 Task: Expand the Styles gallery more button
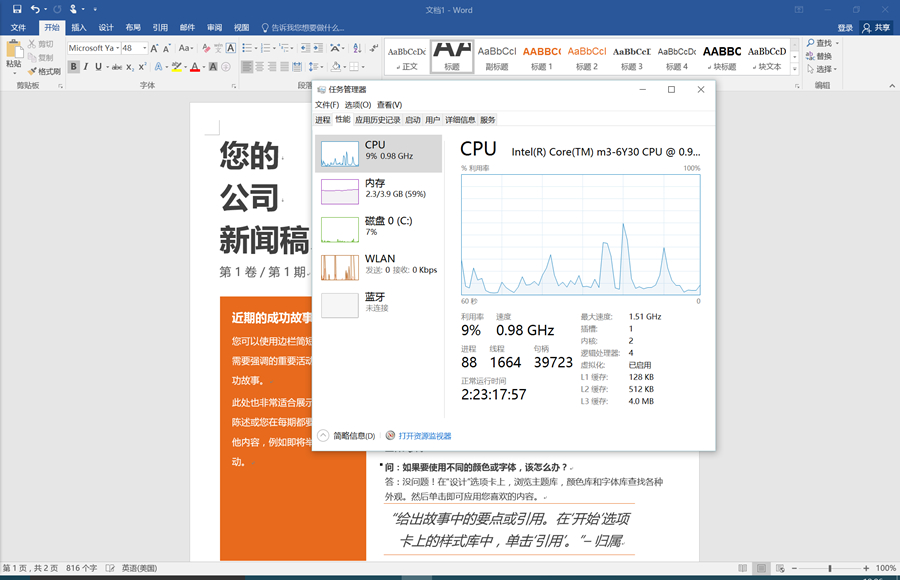(794, 70)
